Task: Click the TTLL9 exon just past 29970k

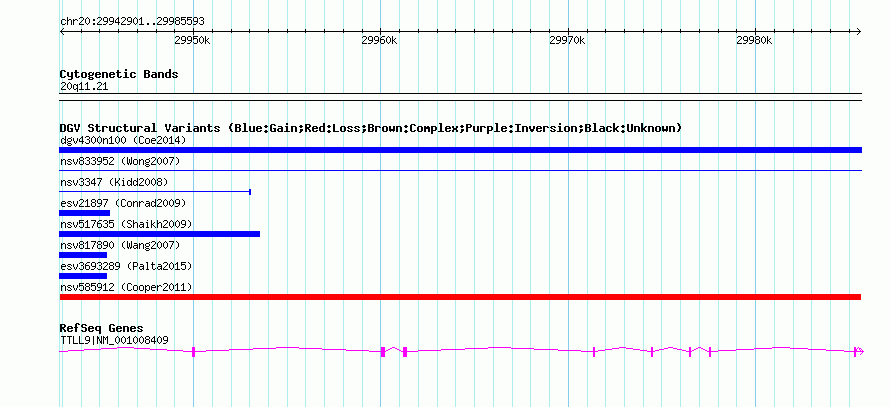Action: click(x=594, y=352)
